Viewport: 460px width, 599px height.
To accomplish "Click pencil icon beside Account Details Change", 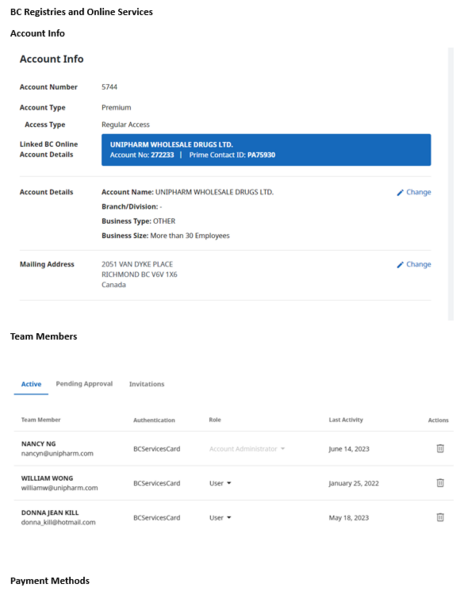I will click(400, 193).
